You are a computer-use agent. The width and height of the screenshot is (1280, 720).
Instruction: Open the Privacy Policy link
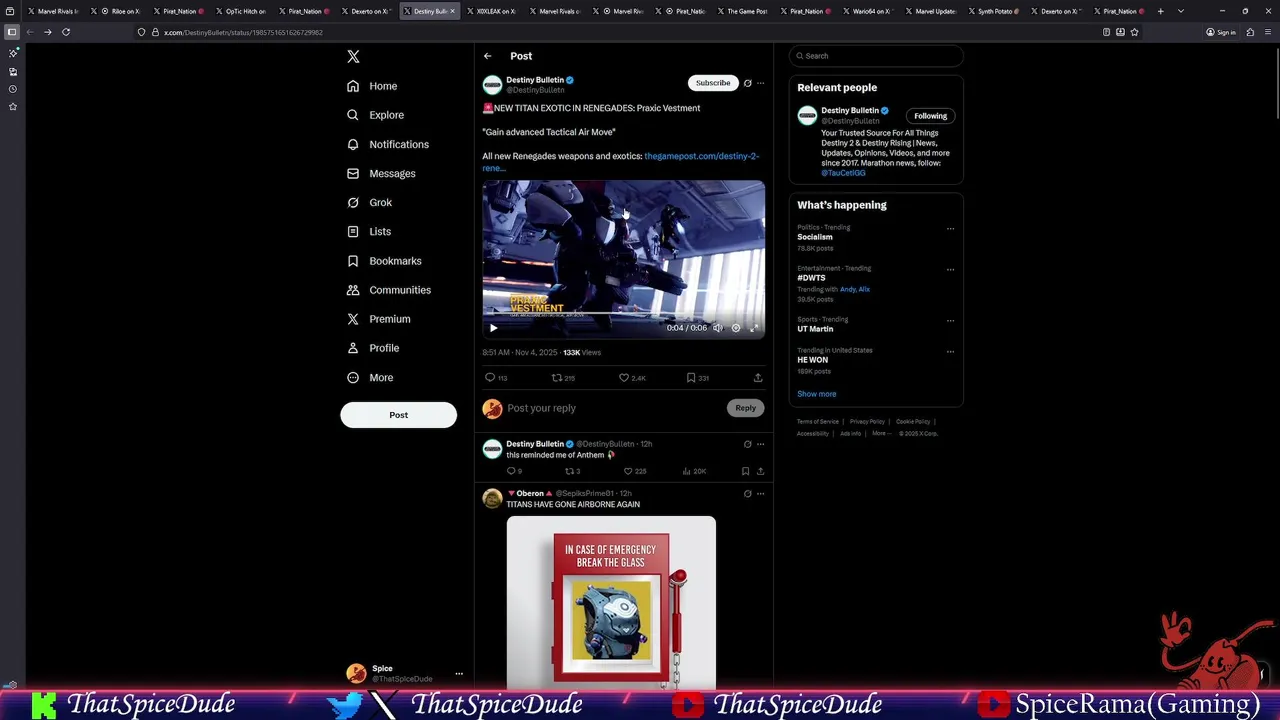[867, 422]
